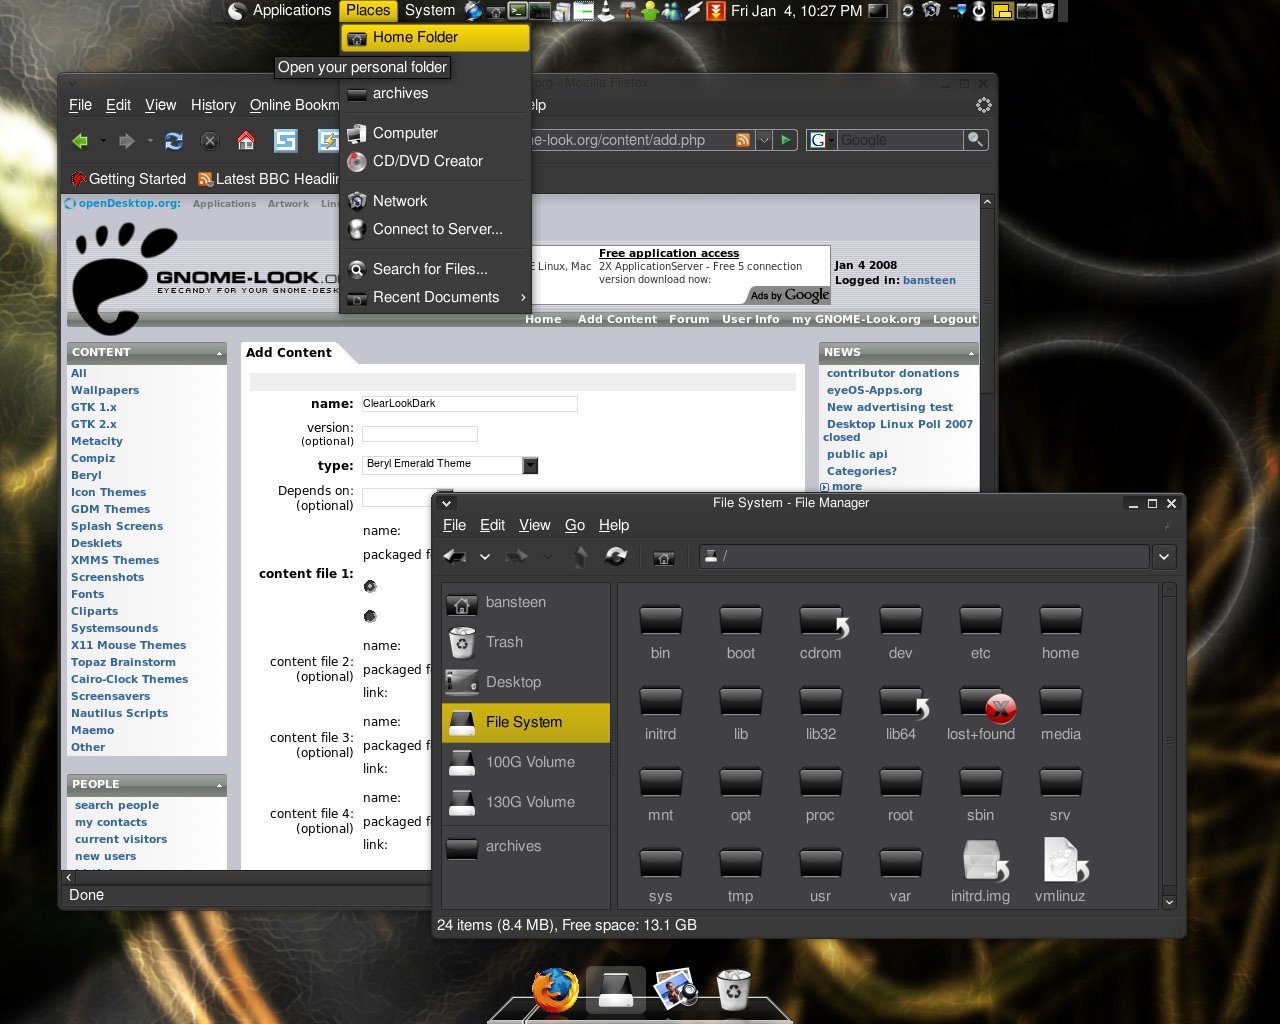Select the vmlinuz file
The height and width of the screenshot is (1024, 1280).
click(x=1061, y=871)
